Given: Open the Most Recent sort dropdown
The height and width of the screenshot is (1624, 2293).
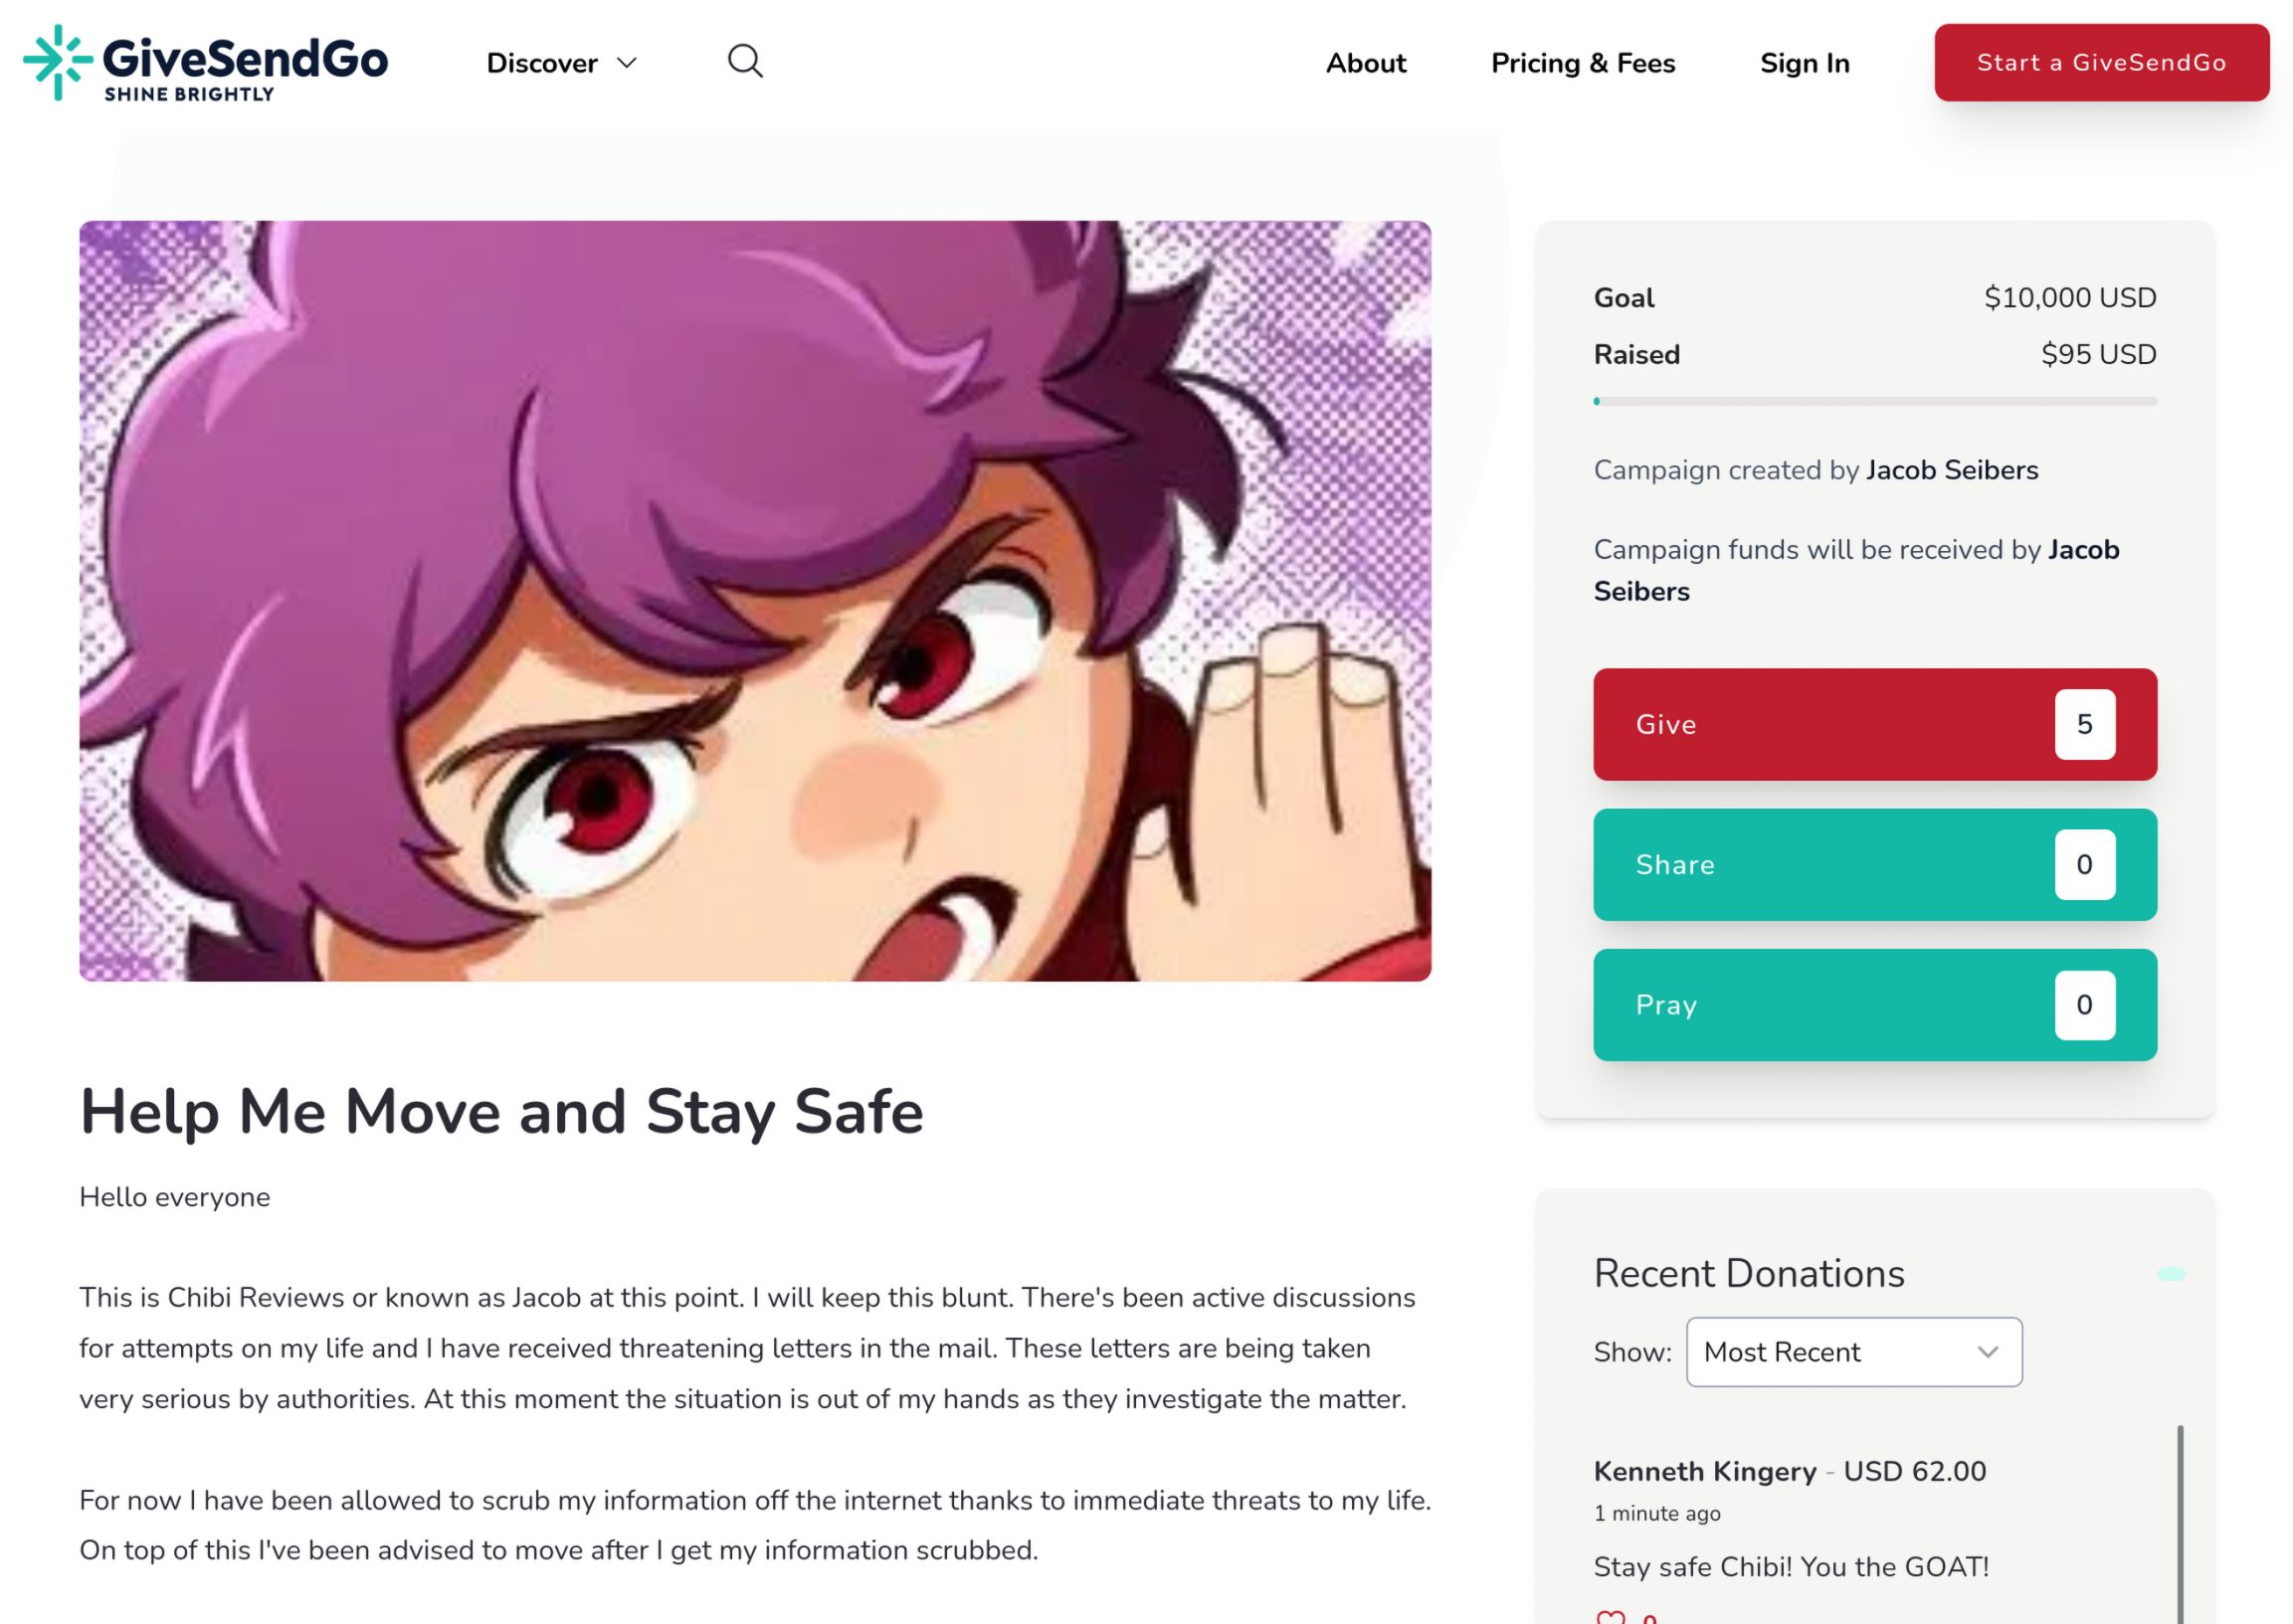Looking at the screenshot, I should [1853, 1351].
